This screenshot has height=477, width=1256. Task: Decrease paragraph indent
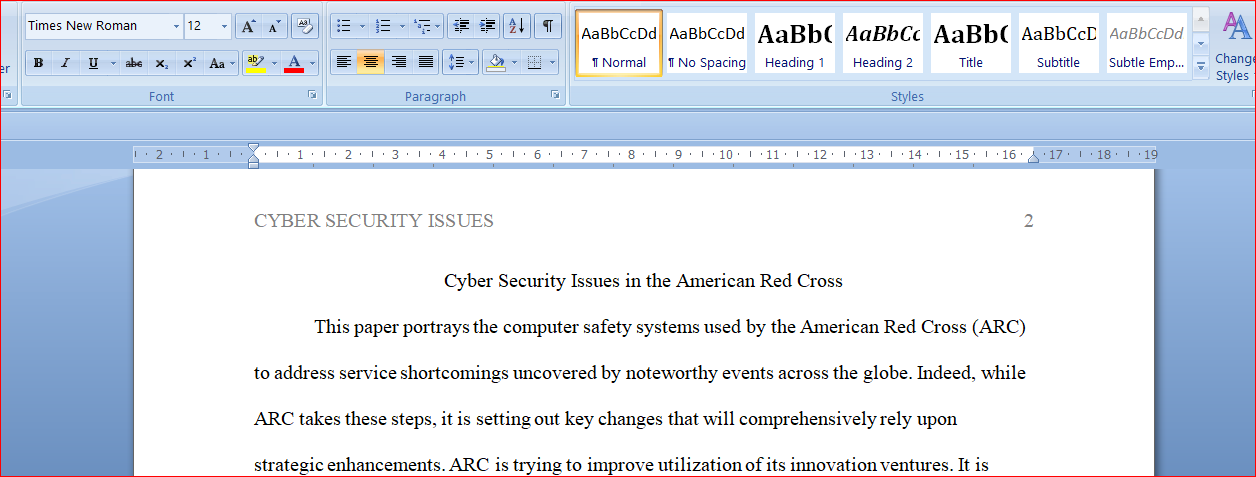460,26
